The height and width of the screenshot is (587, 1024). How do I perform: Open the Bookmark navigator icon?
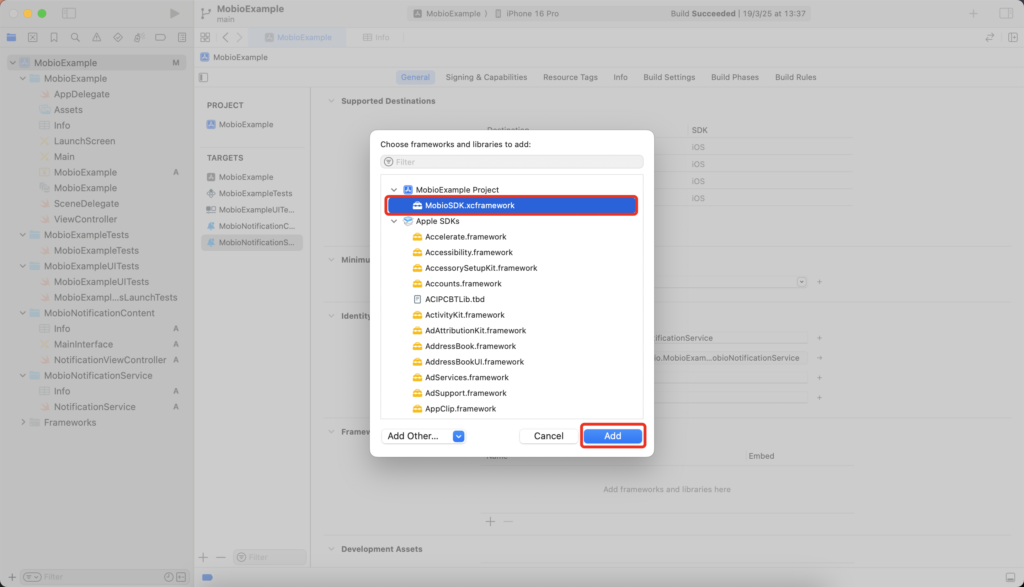pyautogui.click(x=54, y=37)
